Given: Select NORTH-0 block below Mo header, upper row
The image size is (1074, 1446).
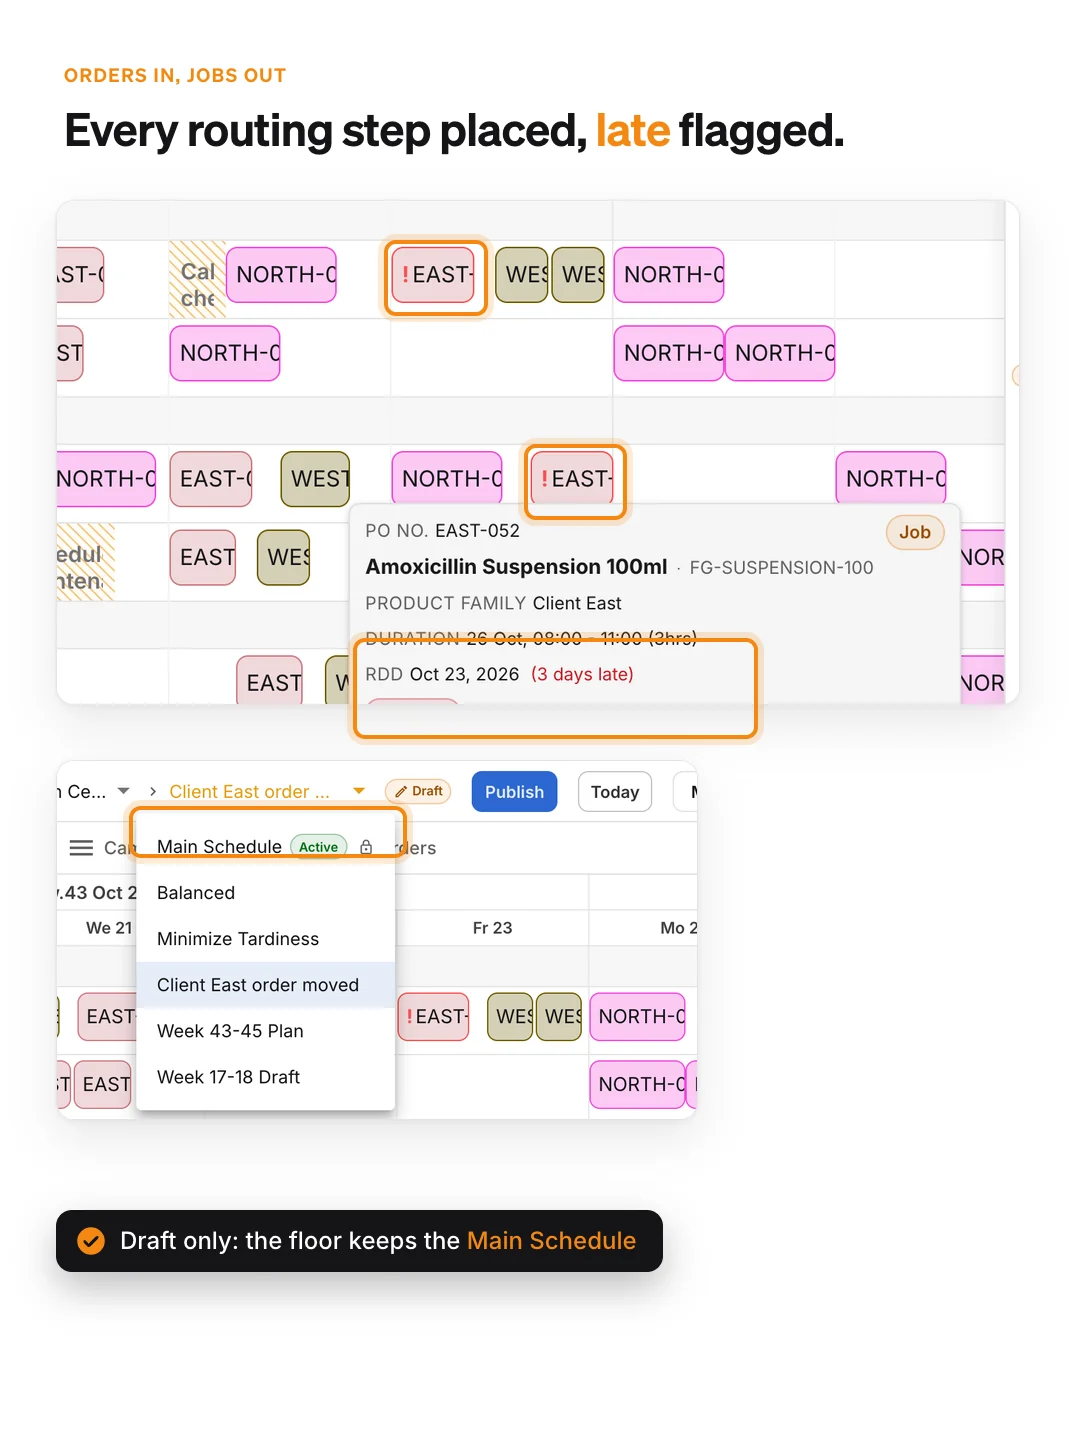Looking at the screenshot, I should [x=638, y=1017].
